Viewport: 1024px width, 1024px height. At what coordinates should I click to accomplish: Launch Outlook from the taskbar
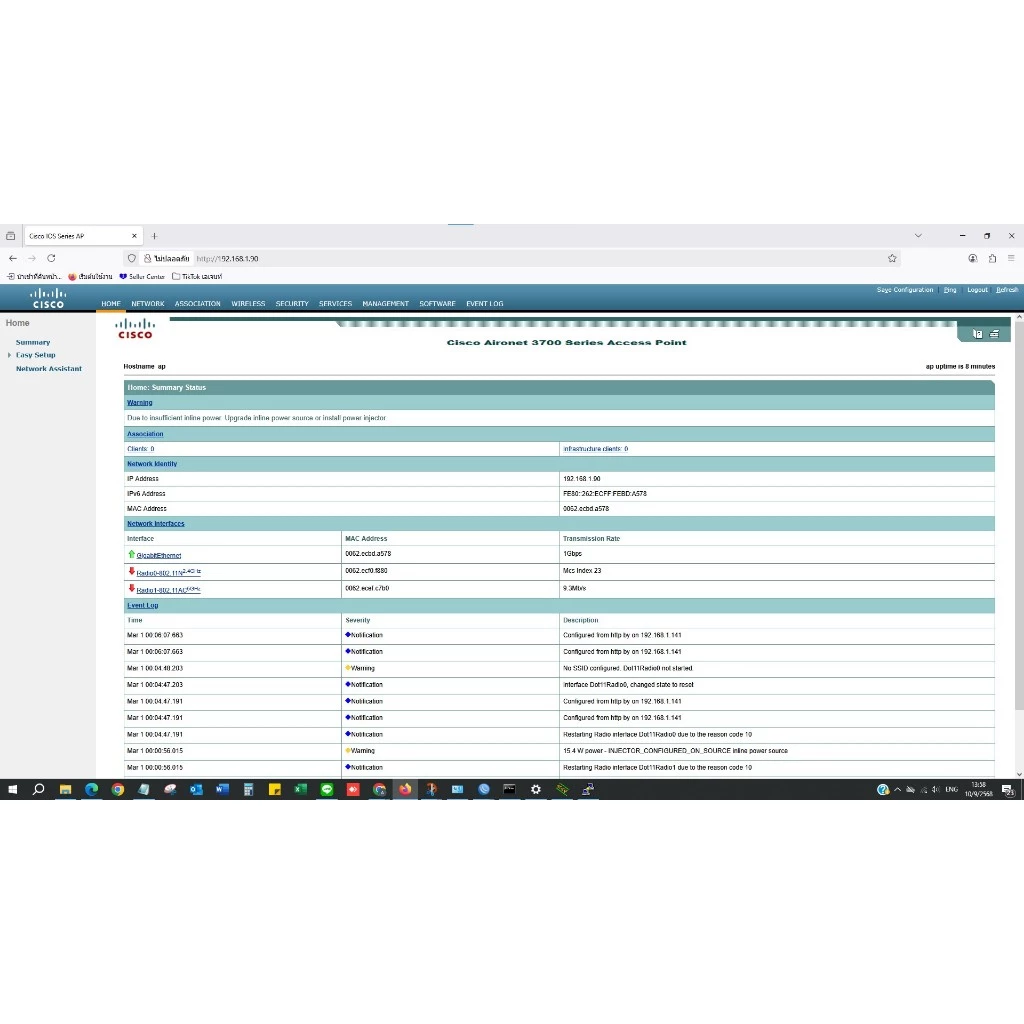click(x=196, y=790)
